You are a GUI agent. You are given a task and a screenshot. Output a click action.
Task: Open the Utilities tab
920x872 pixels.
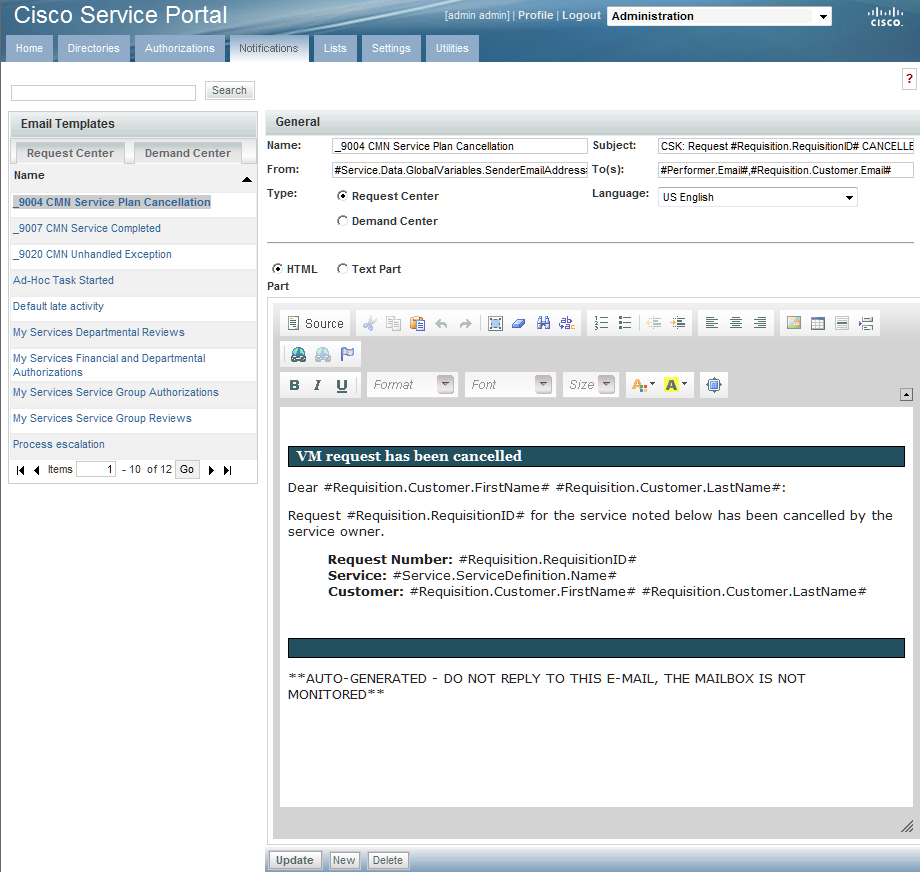click(452, 48)
